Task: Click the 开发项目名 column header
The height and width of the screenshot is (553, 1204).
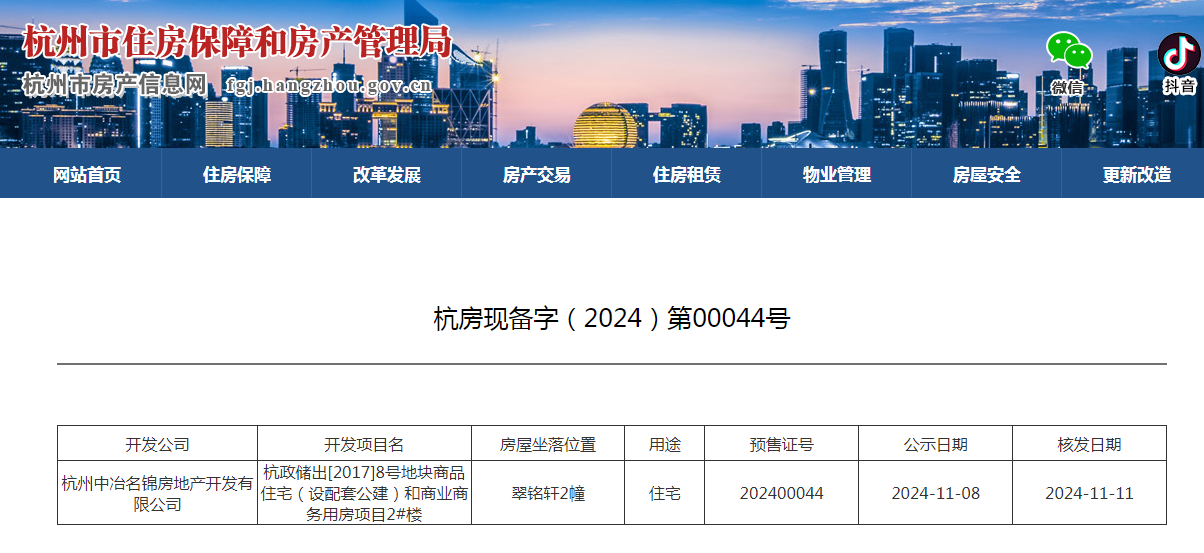Action: pyautogui.click(x=364, y=444)
